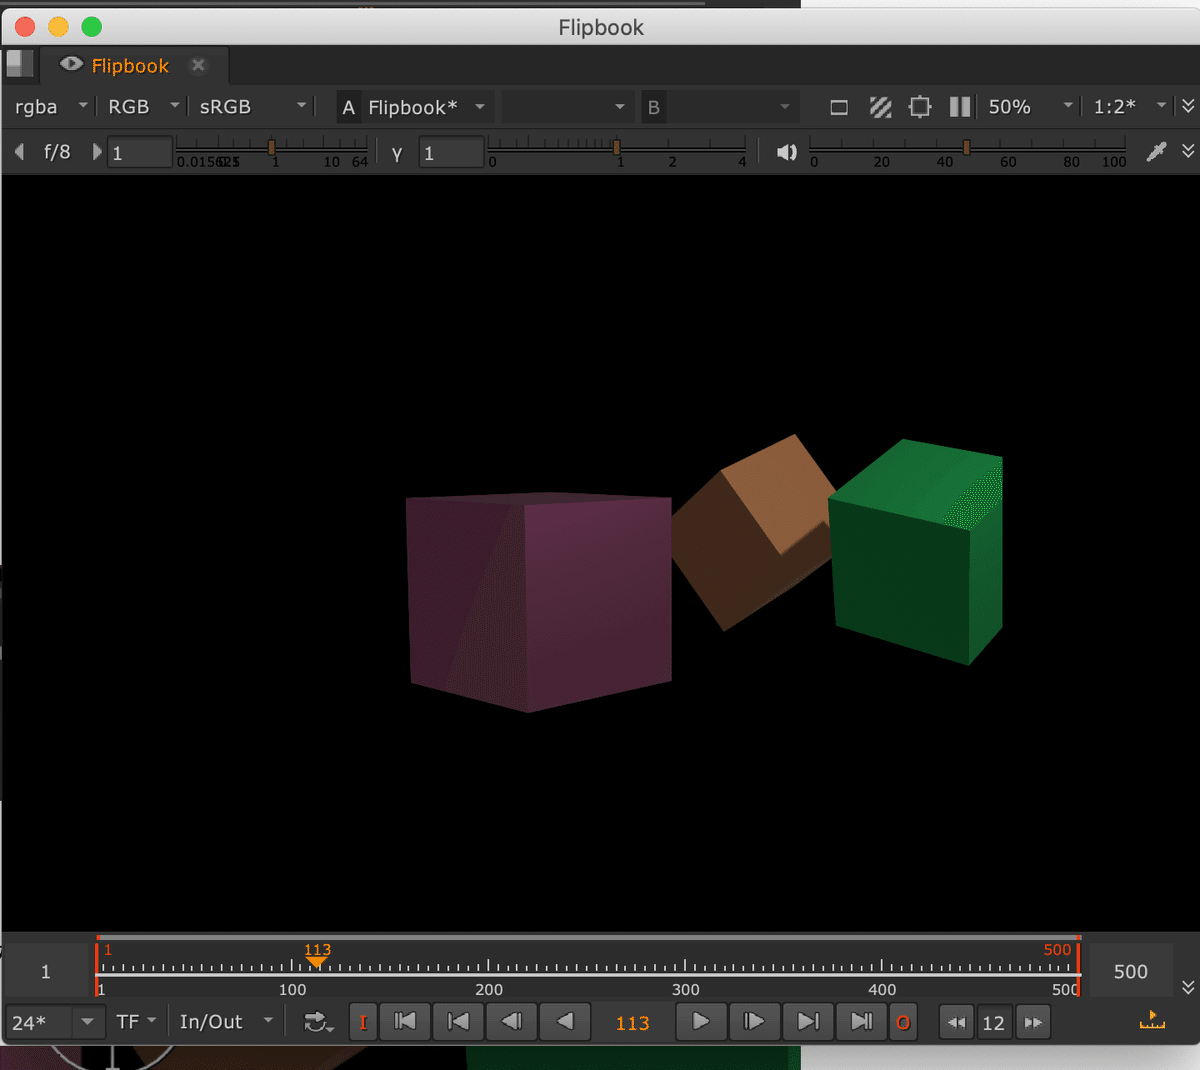The image size is (1200, 1070).
Task: Click the play backward button
Action: point(565,1022)
